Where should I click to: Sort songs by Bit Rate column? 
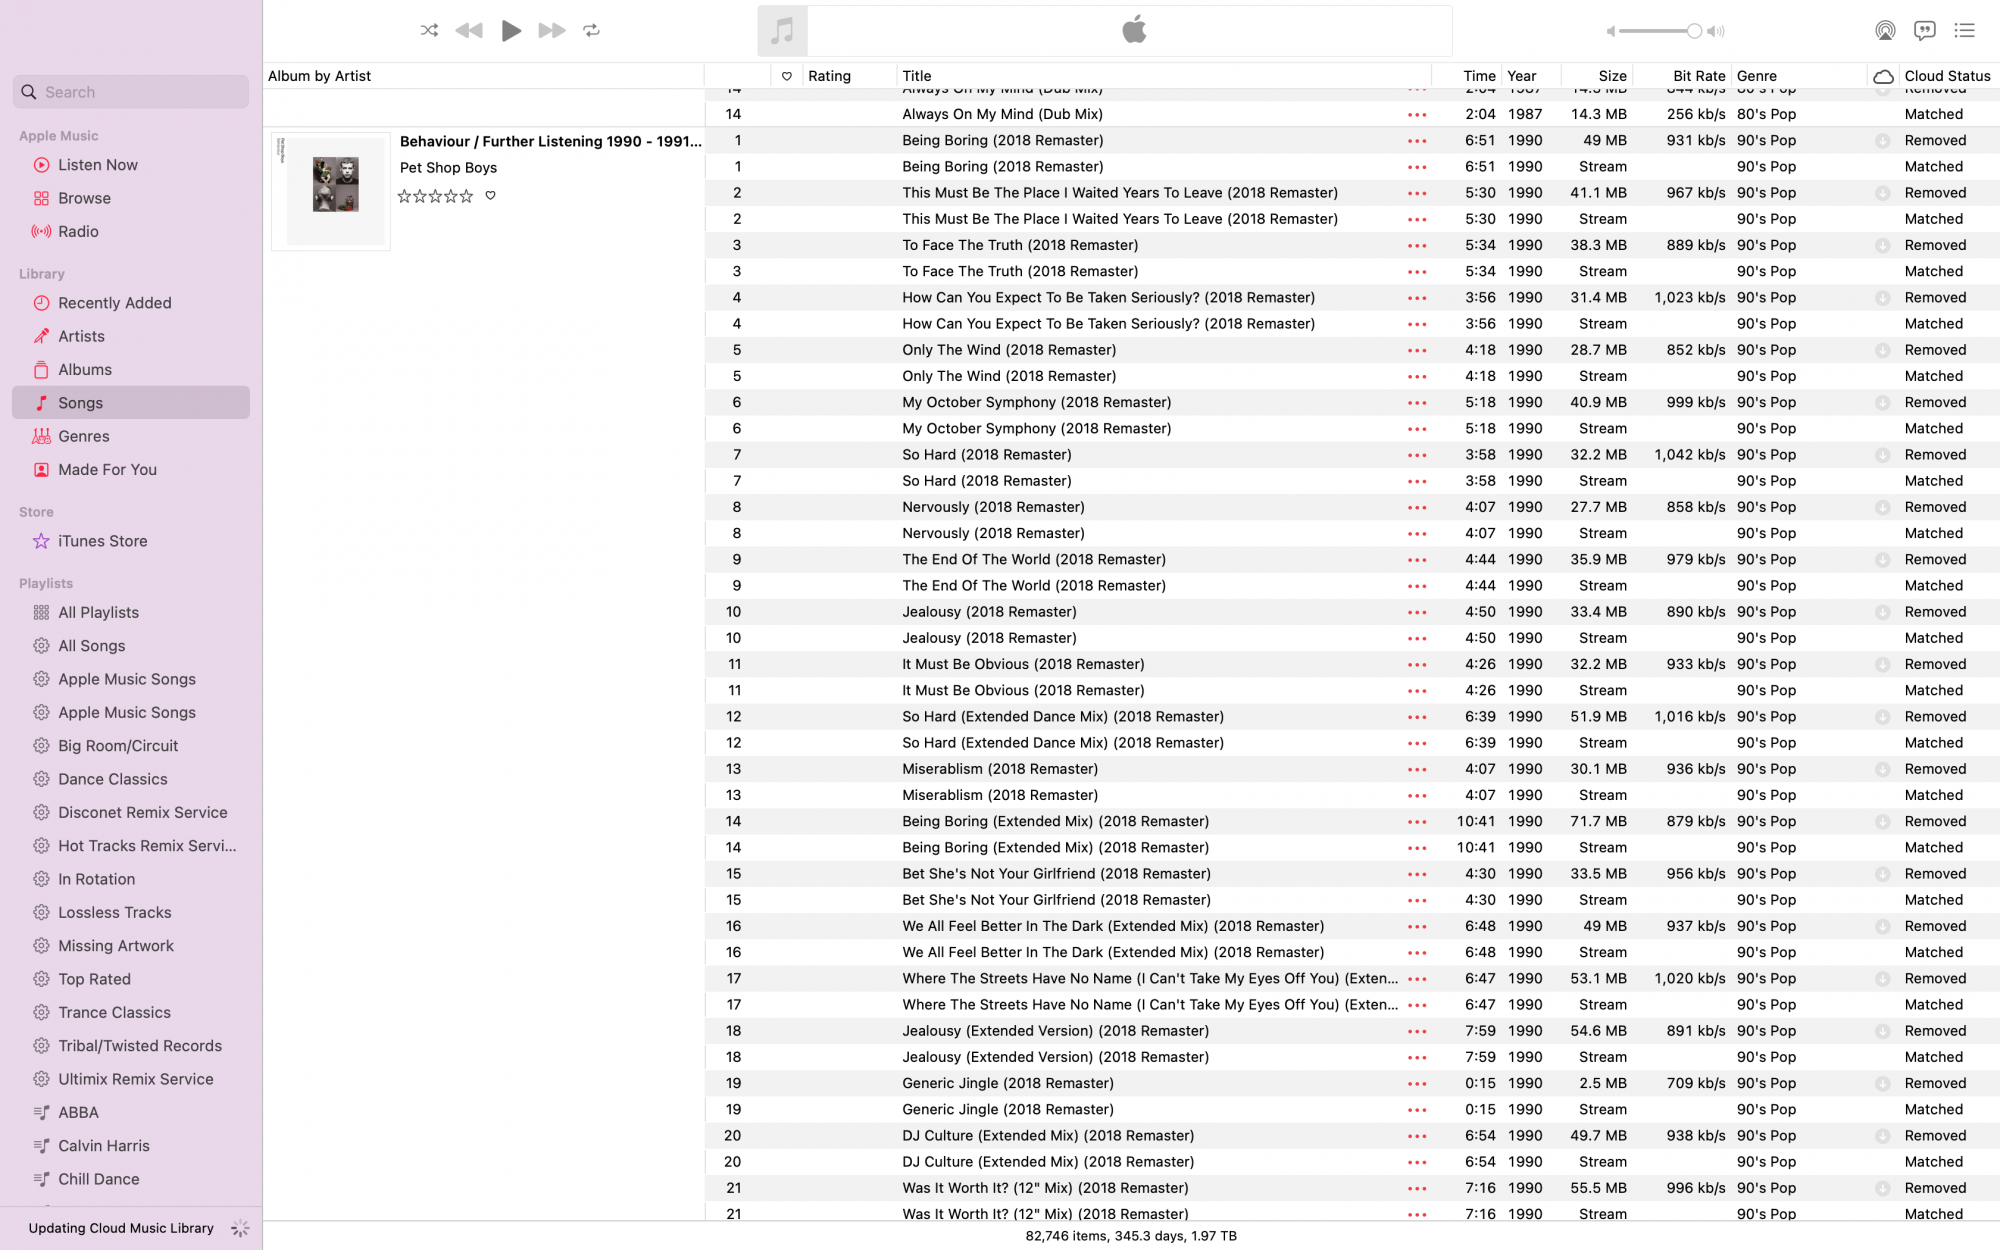[1698, 76]
